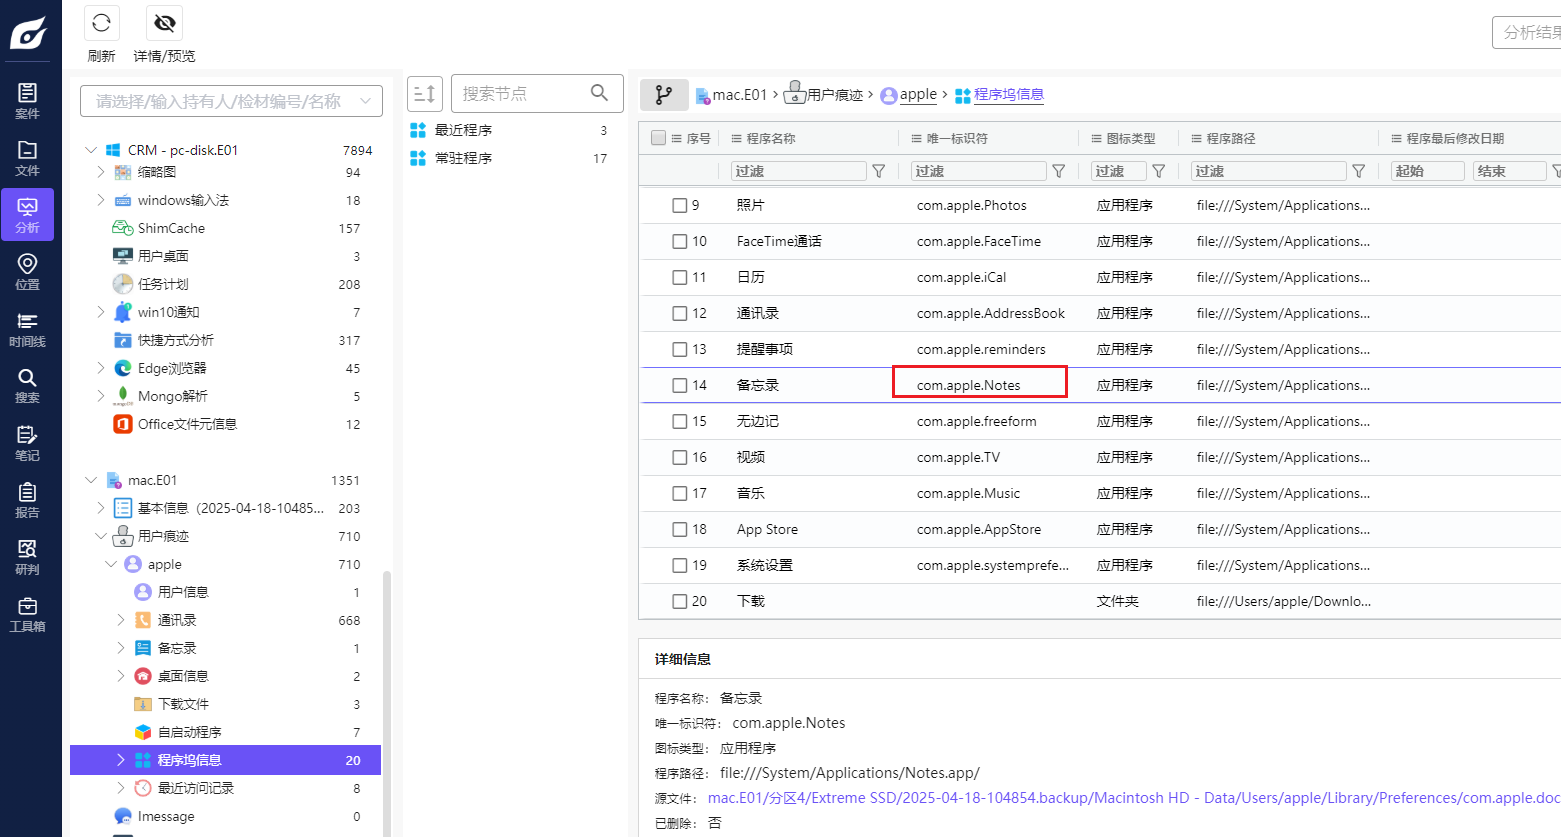Open the 位置 section in sidebar
Viewport: 1561px width, 837px height.
(28, 272)
